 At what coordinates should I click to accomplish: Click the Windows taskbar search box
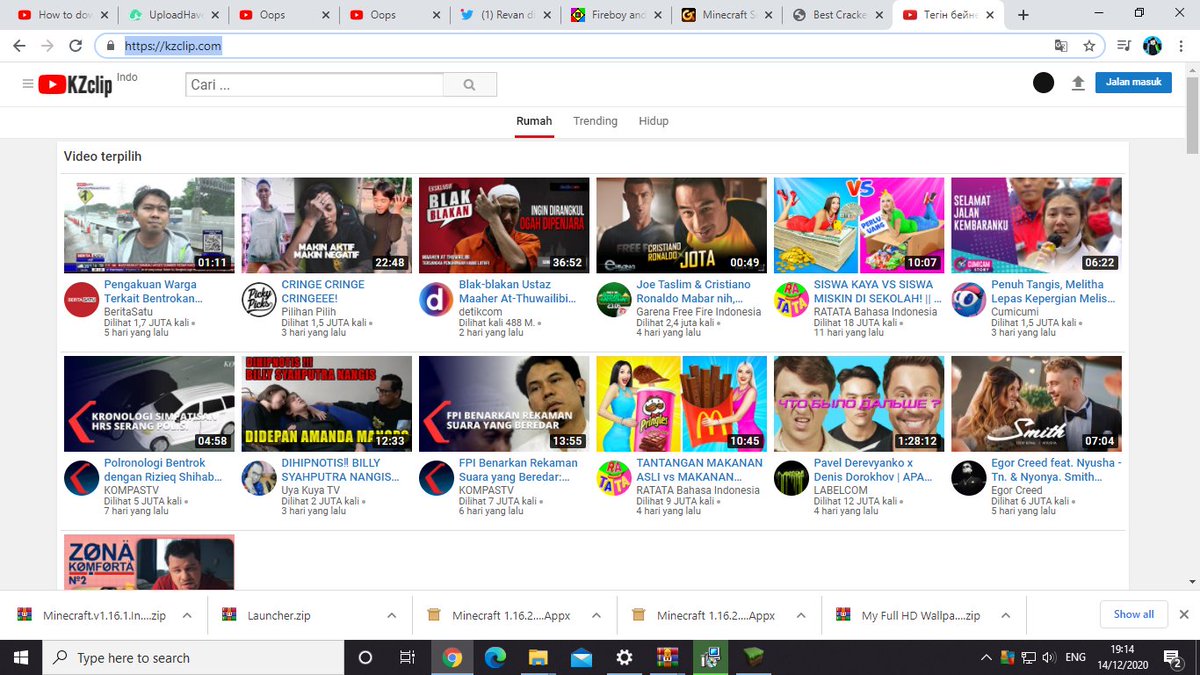(194, 657)
